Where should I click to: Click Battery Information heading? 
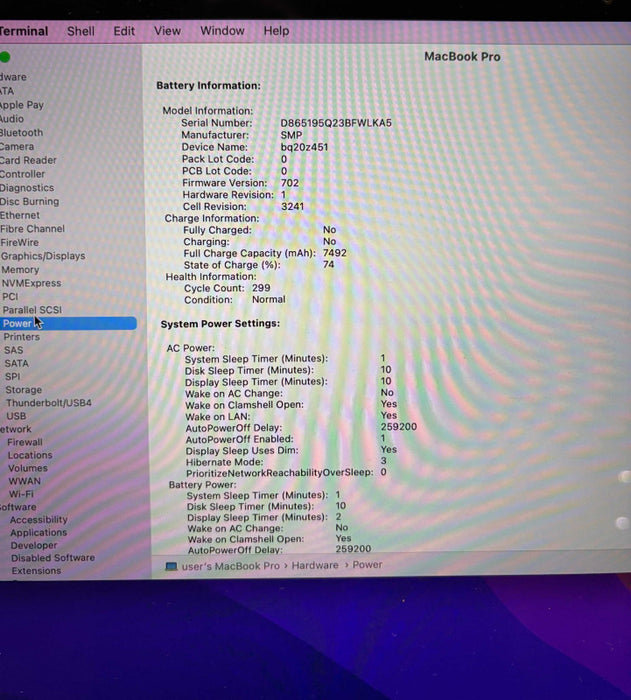pos(209,85)
